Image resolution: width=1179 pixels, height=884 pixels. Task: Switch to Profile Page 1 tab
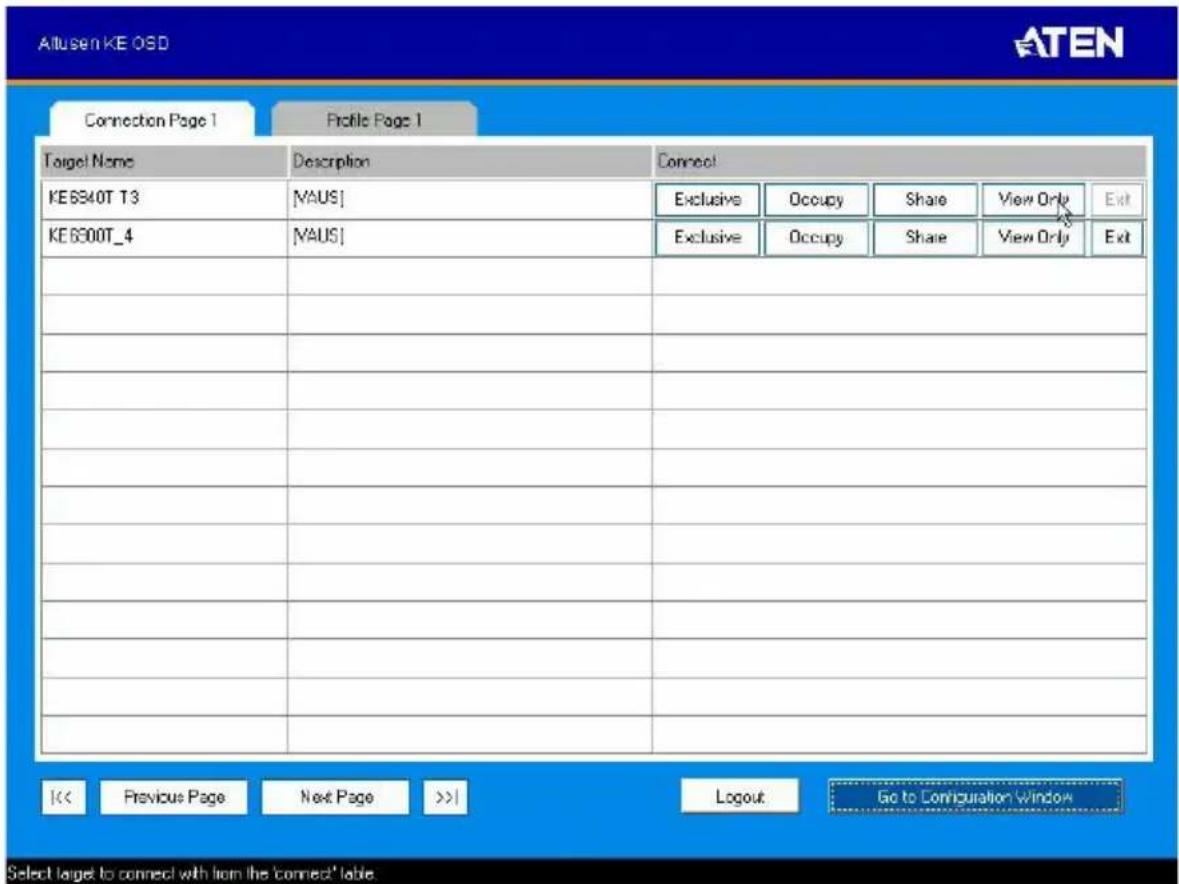pos(374,120)
